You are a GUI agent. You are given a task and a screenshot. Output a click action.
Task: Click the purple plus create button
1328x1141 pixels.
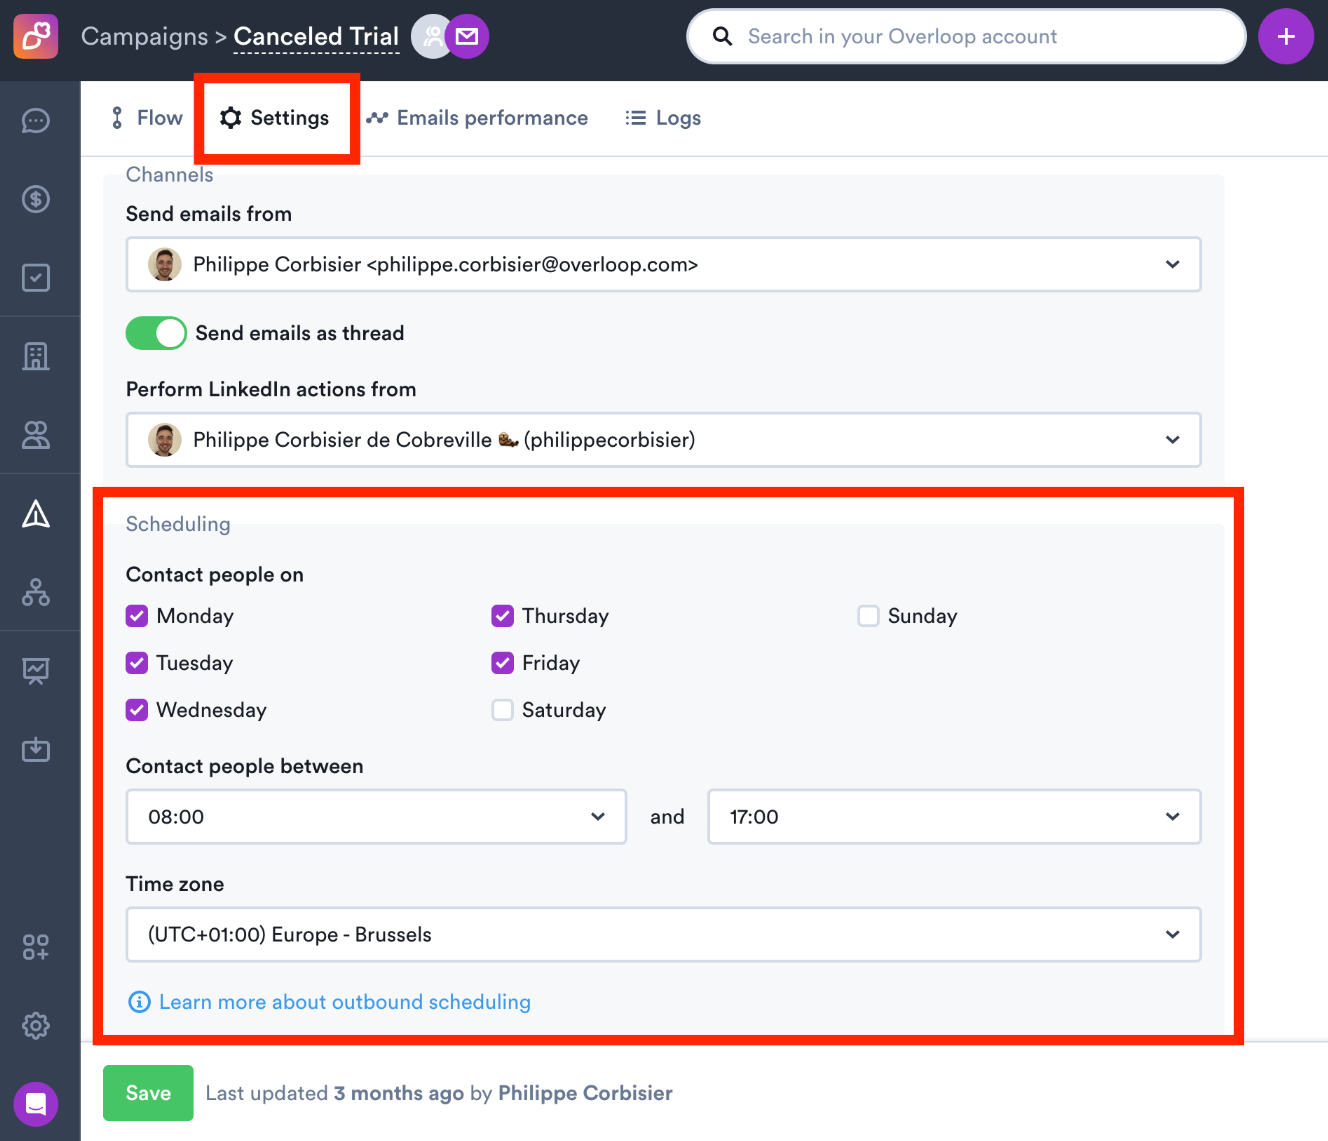tap(1286, 36)
